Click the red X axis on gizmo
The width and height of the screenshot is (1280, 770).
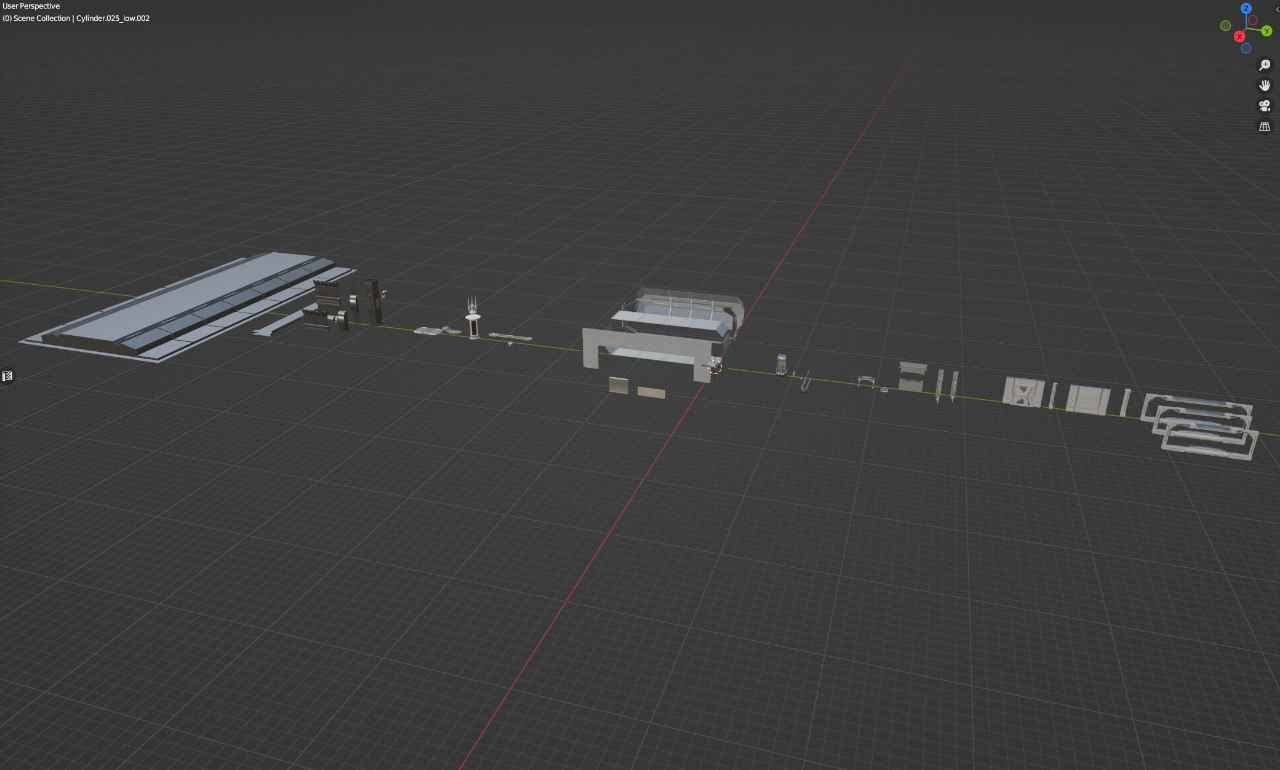click(1239, 37)
